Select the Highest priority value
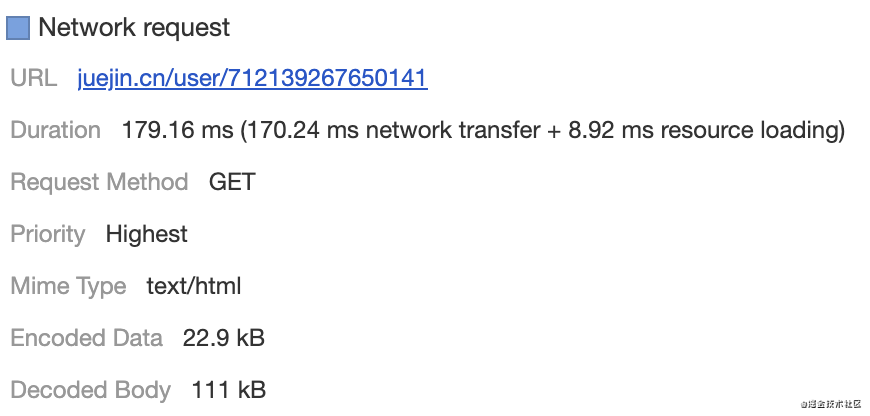 coord(147,234)
